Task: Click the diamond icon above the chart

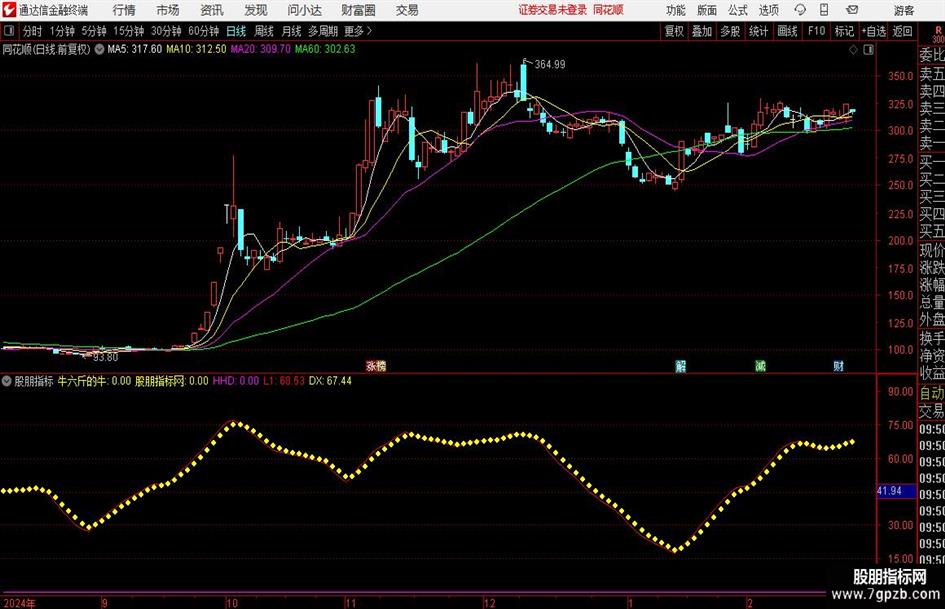Action: (x=853, y=50)
